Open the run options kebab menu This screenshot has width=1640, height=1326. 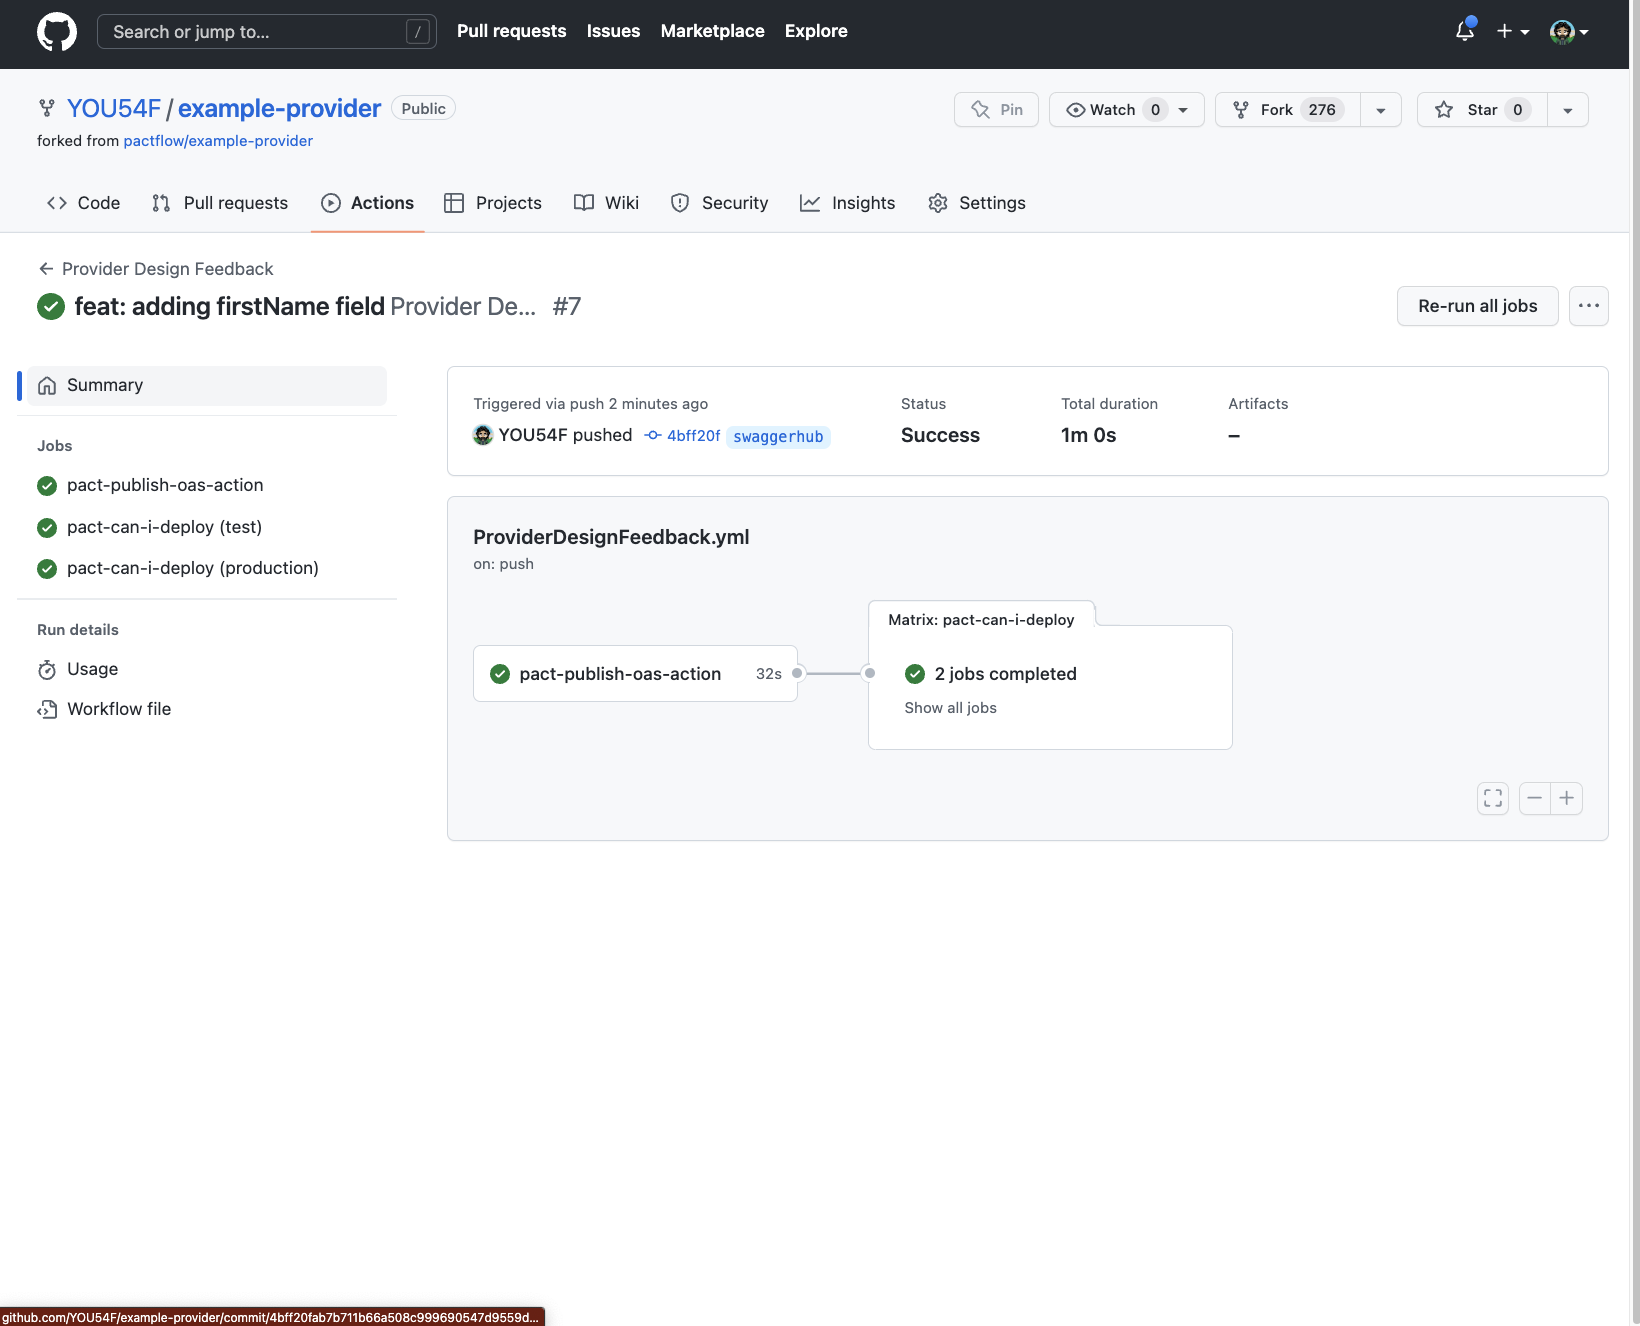(x=1588, y=306)
